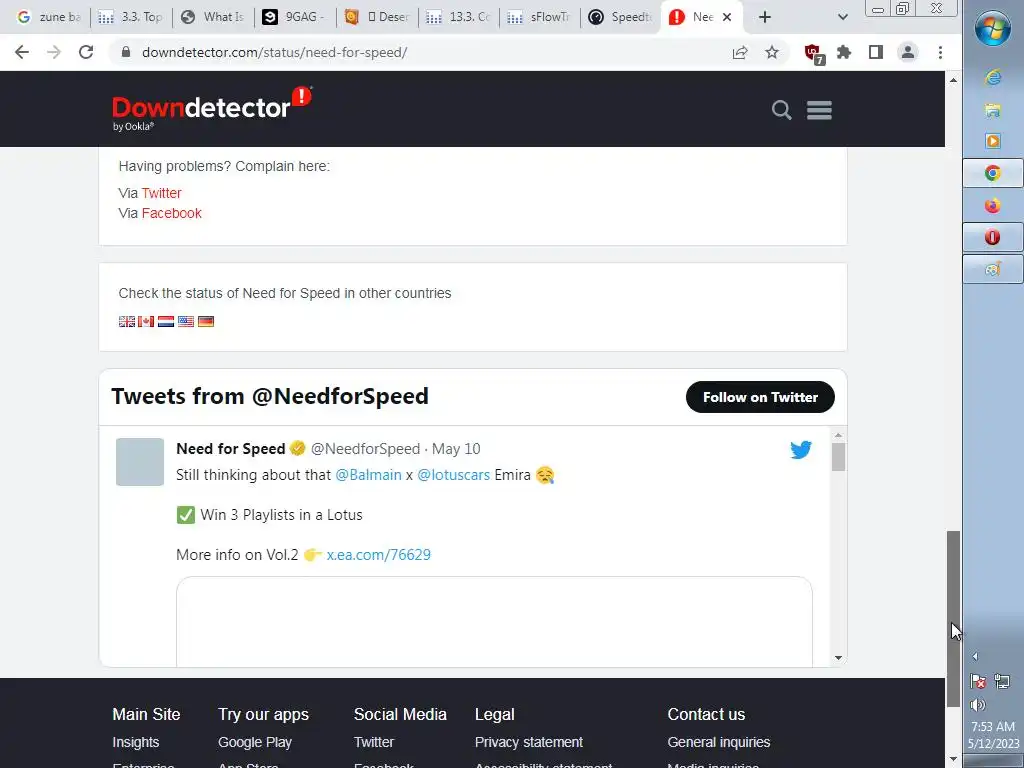Screen dimensions: 1024x768
Task: Close the active Need for Speed tab
Action: point(727,18)
